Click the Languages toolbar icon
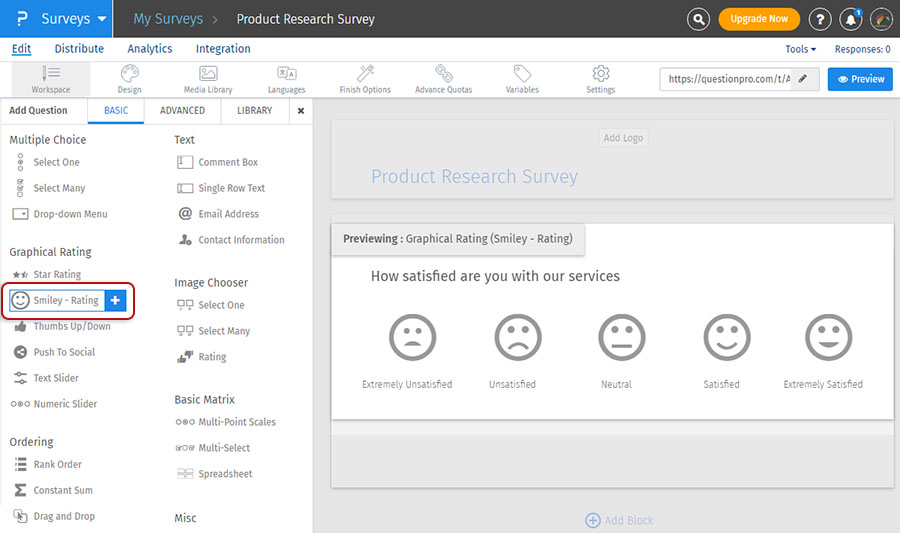The width and height of the screenshot is (900, 533). pyautogui.click(x=287, y=79)
